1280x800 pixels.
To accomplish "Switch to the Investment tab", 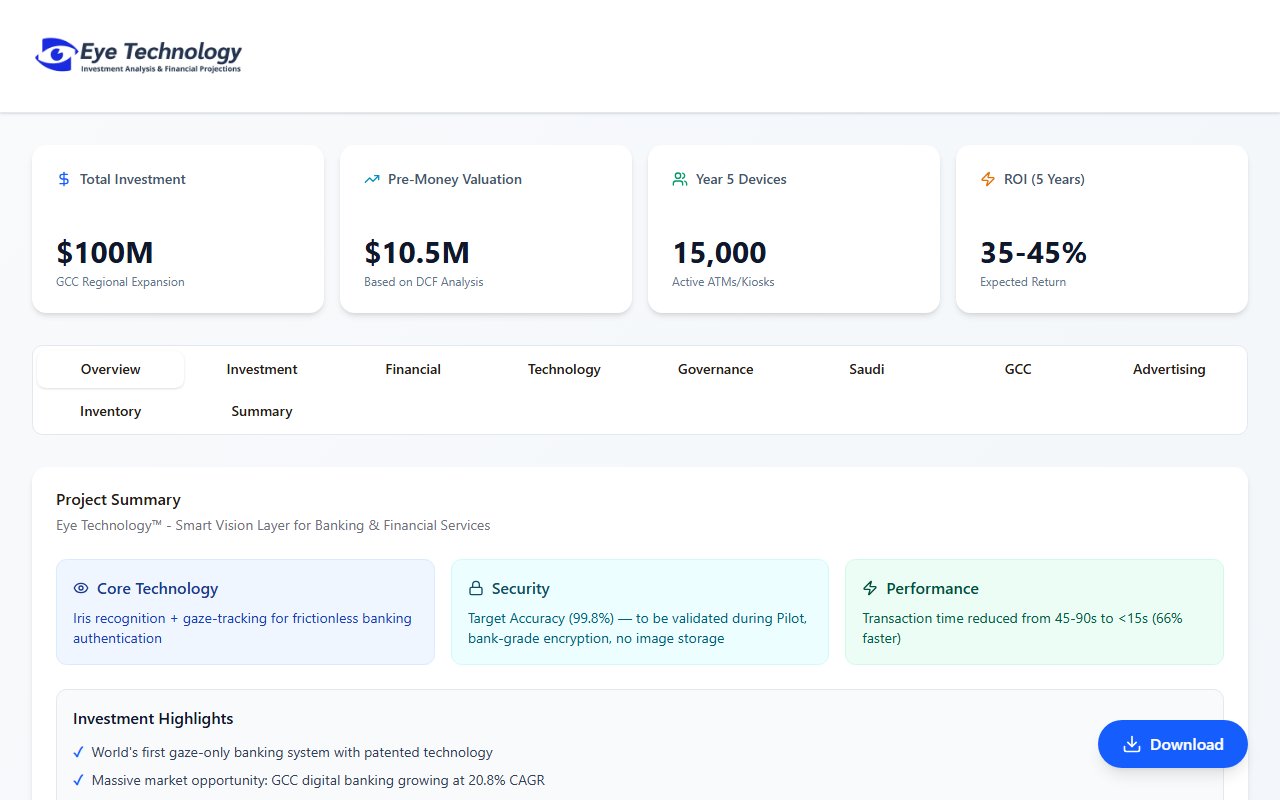I will [x=261, y=369].
